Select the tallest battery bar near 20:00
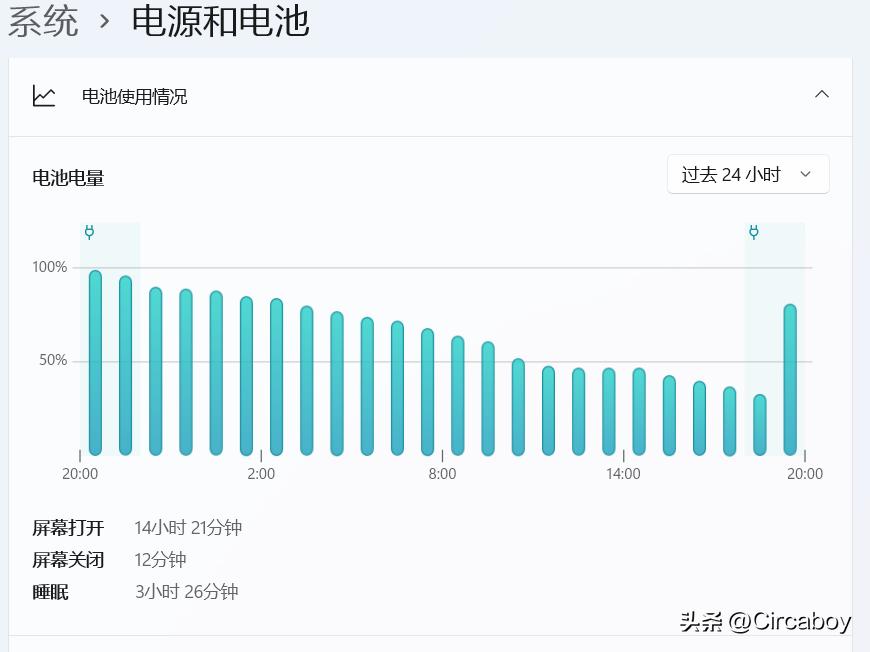870x652 pixels. [93, 360]
